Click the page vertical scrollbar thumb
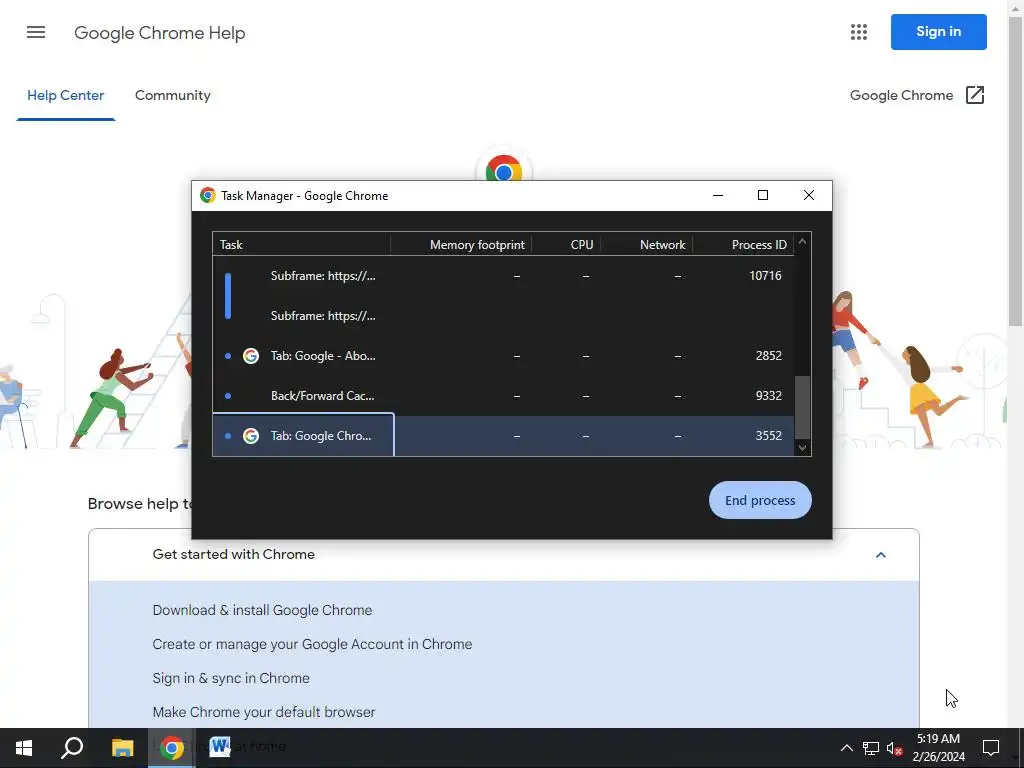The height and width of the screenshot is (768, 1024). [1015, 170]
